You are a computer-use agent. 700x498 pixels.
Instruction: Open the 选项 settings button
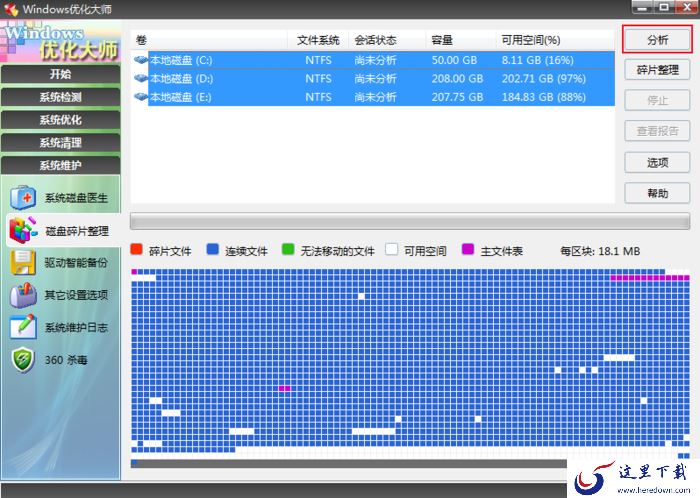tap(657, 162)
